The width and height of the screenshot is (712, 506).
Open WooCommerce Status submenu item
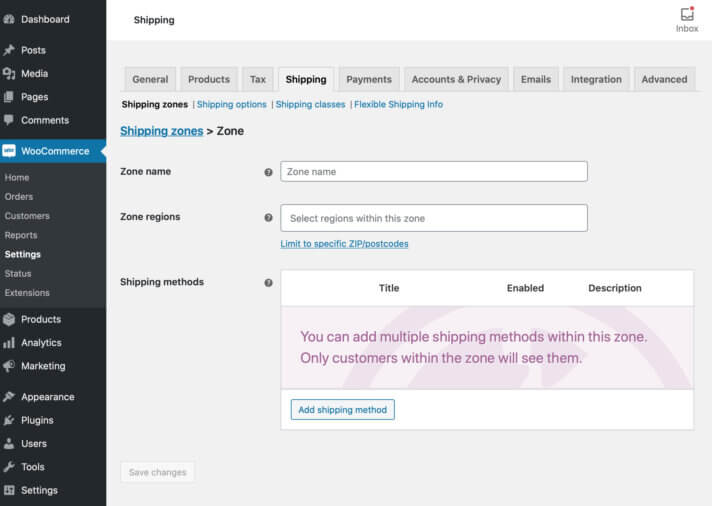coord(18,273)
